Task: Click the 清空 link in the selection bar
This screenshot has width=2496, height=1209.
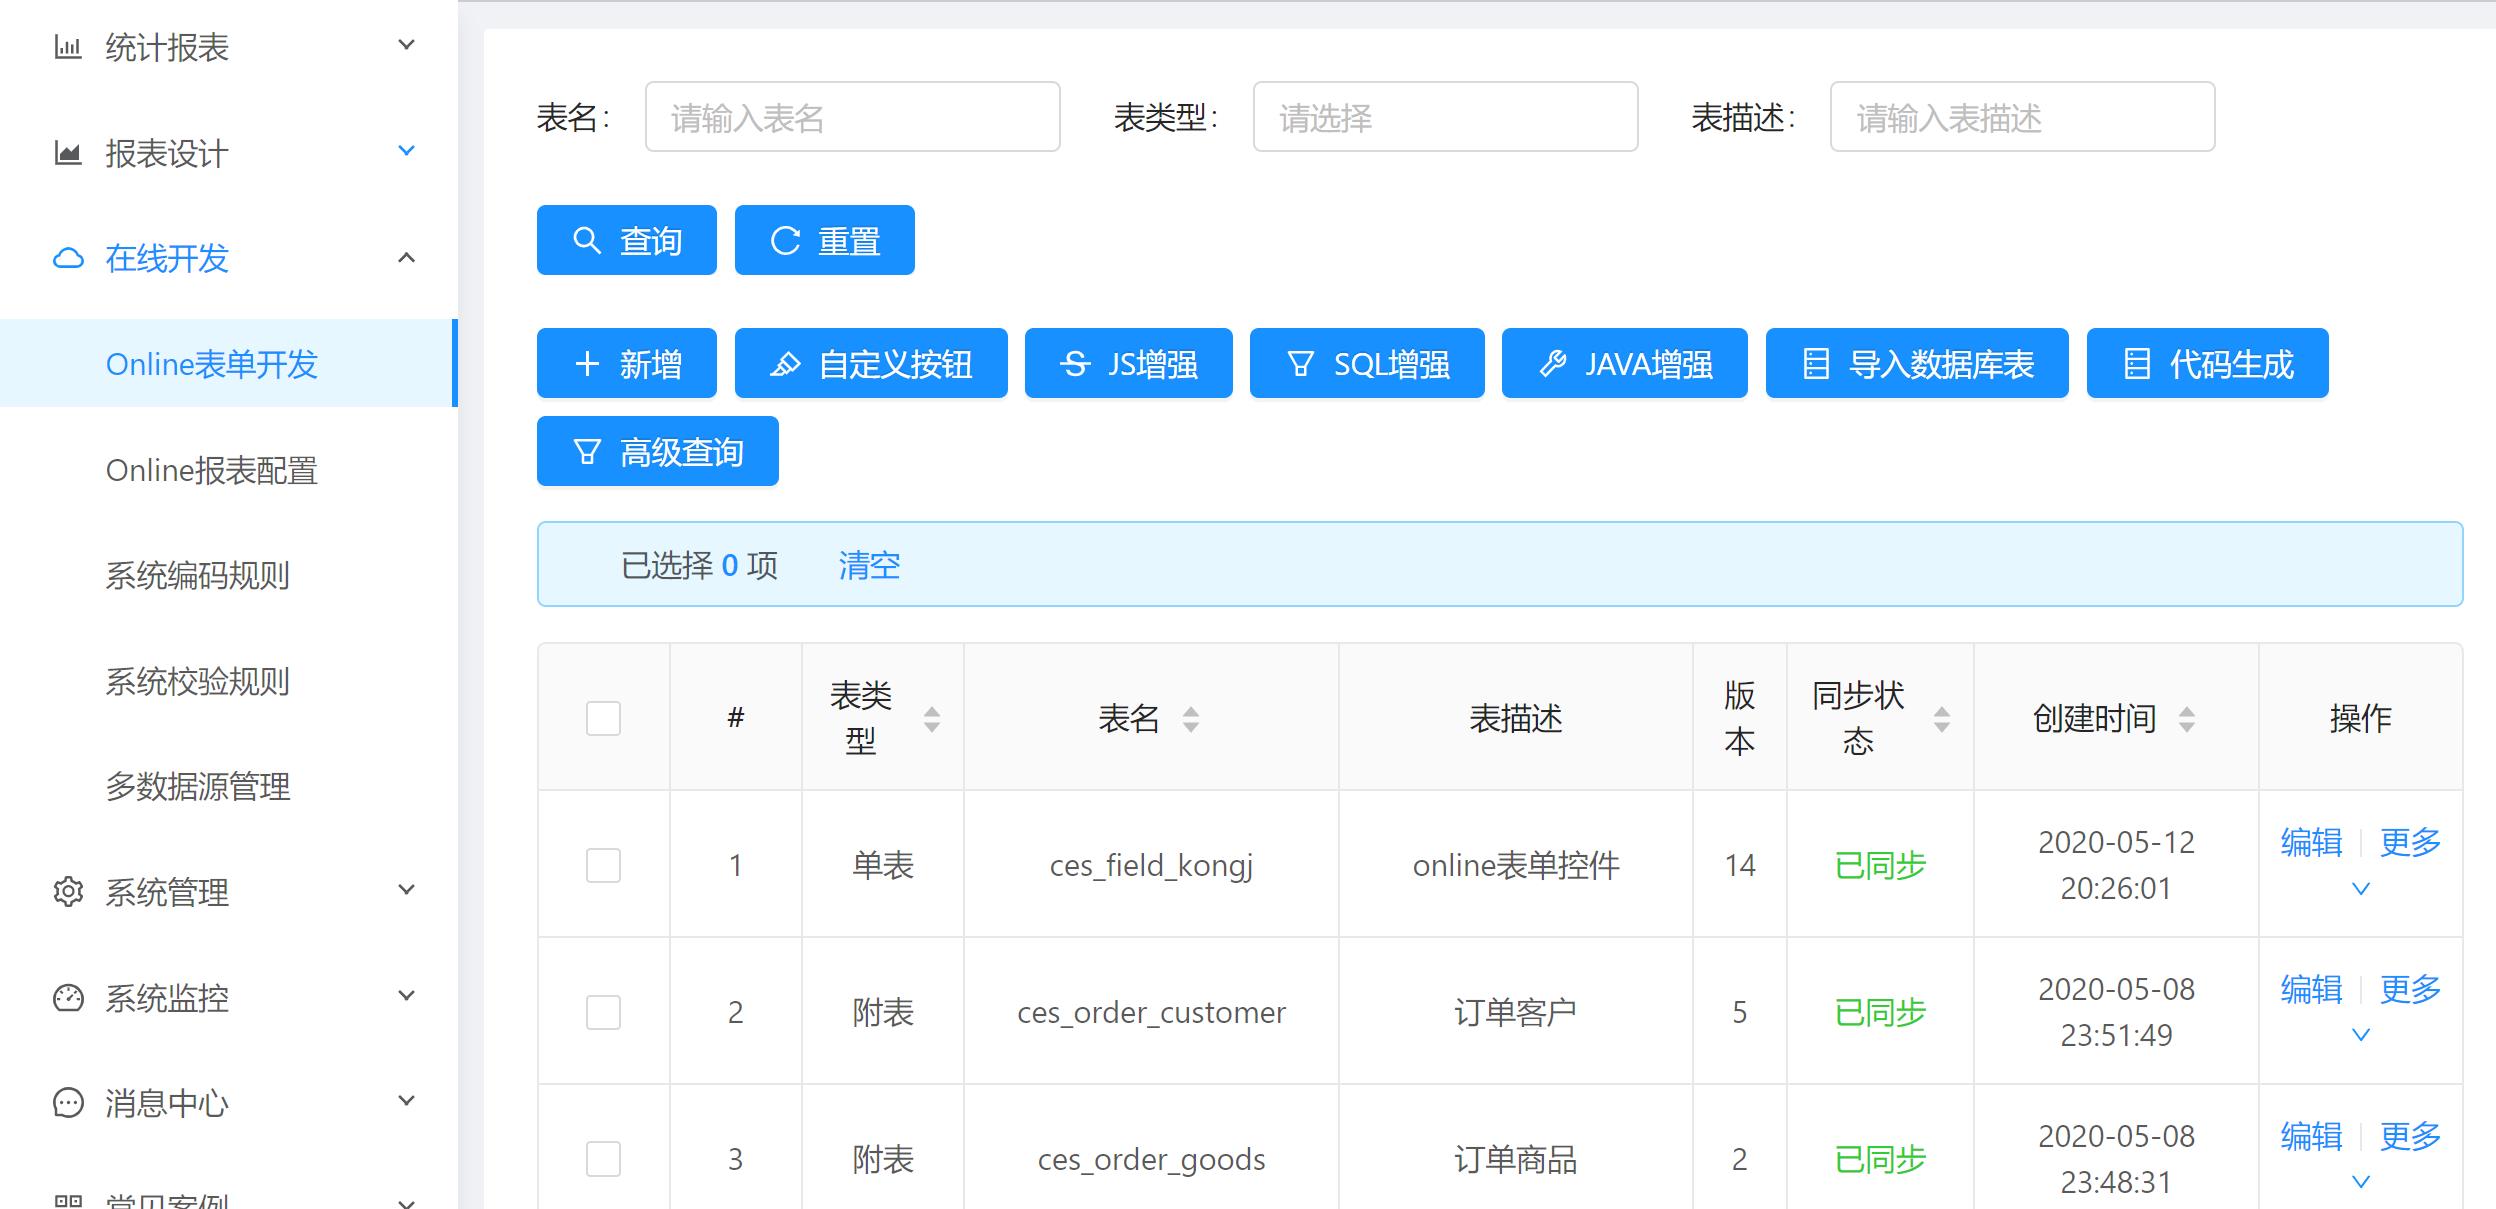Action: point(869,565)
